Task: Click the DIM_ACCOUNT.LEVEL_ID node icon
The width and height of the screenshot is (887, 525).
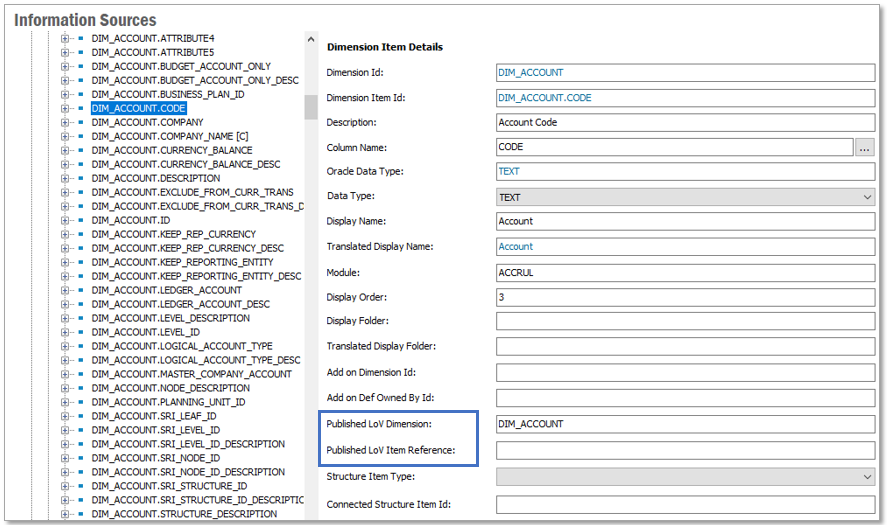Action: pyautogui.click(x=80, y=332)
